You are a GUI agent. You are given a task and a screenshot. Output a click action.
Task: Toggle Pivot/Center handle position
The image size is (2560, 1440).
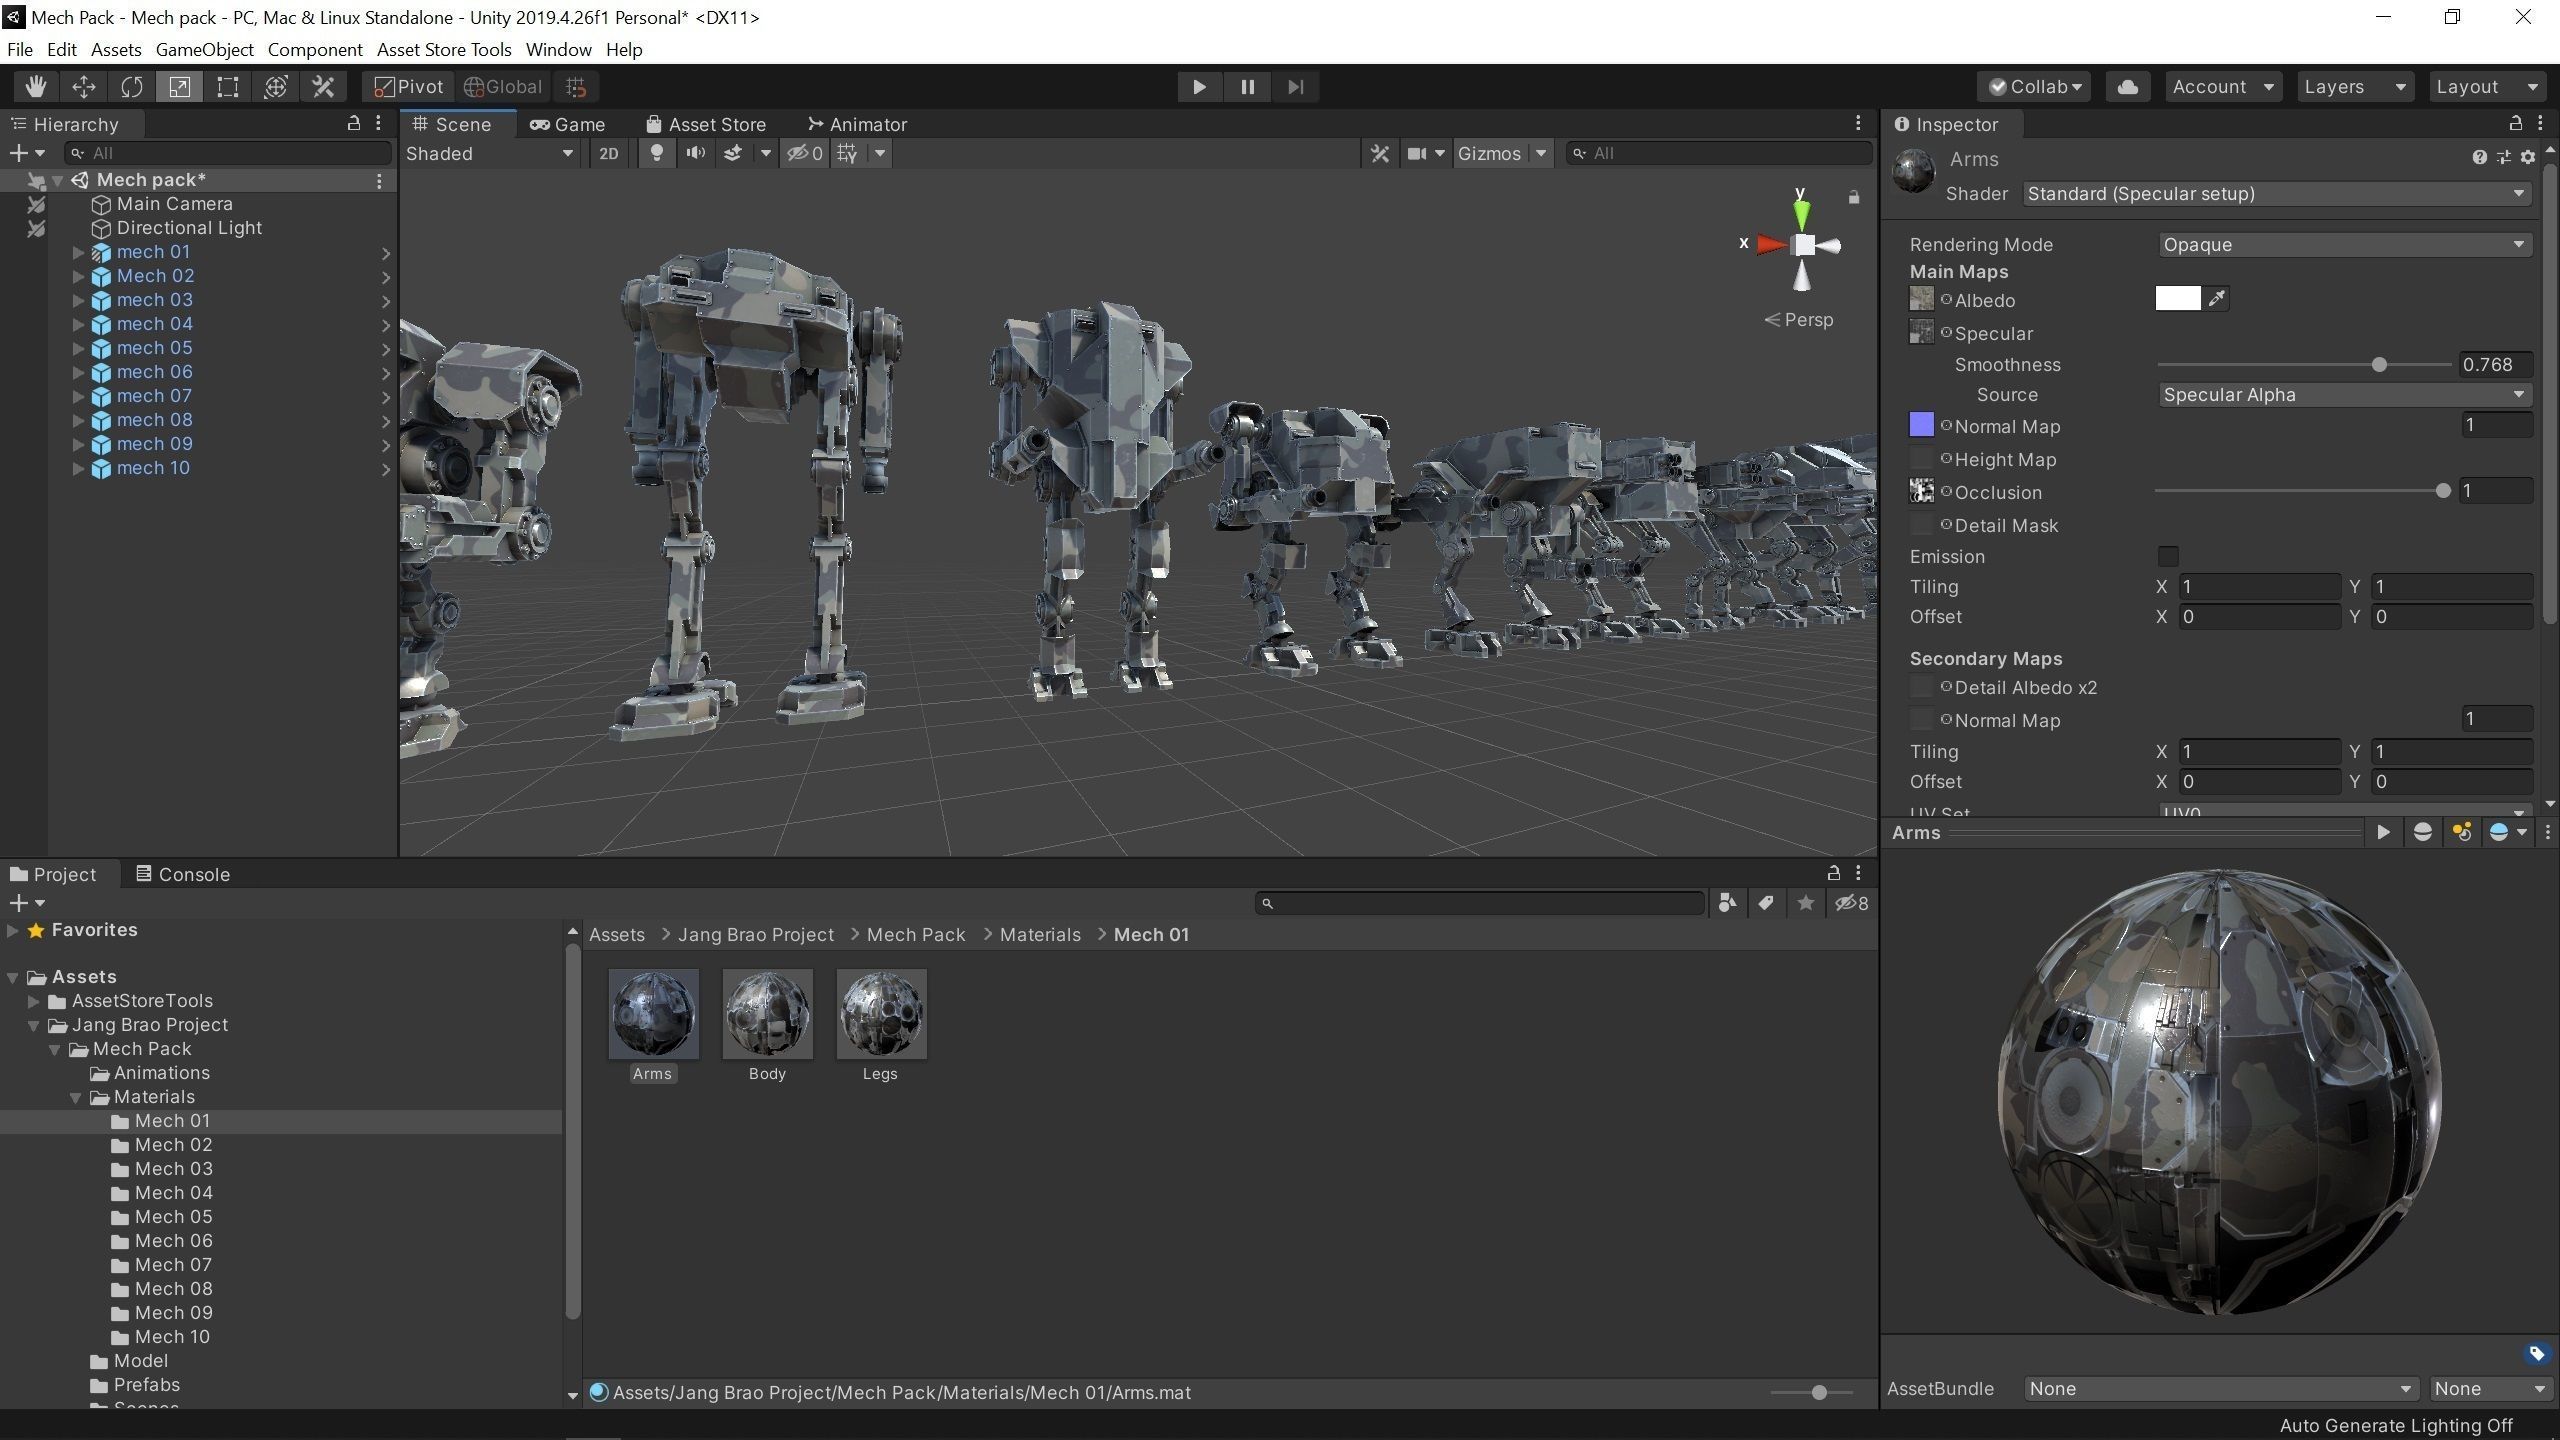pyautogui.click(x=408, y=87)
